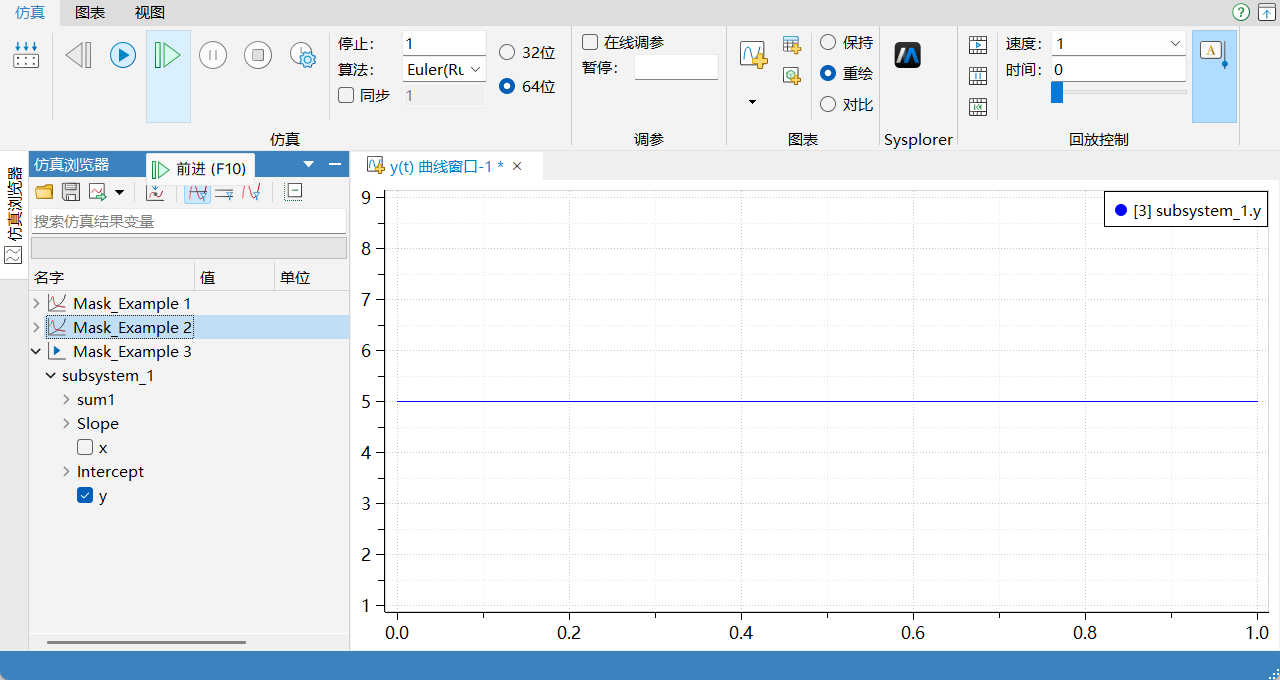Click the playback time slider handle
1280x680 pixels.
pos(1057,92)
